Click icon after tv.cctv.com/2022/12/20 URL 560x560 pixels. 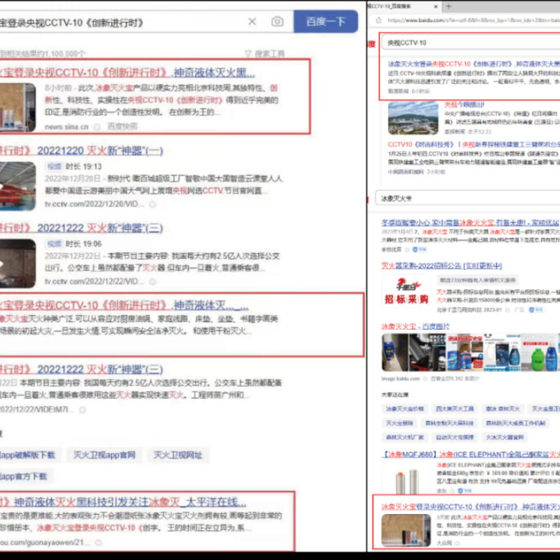152,204
